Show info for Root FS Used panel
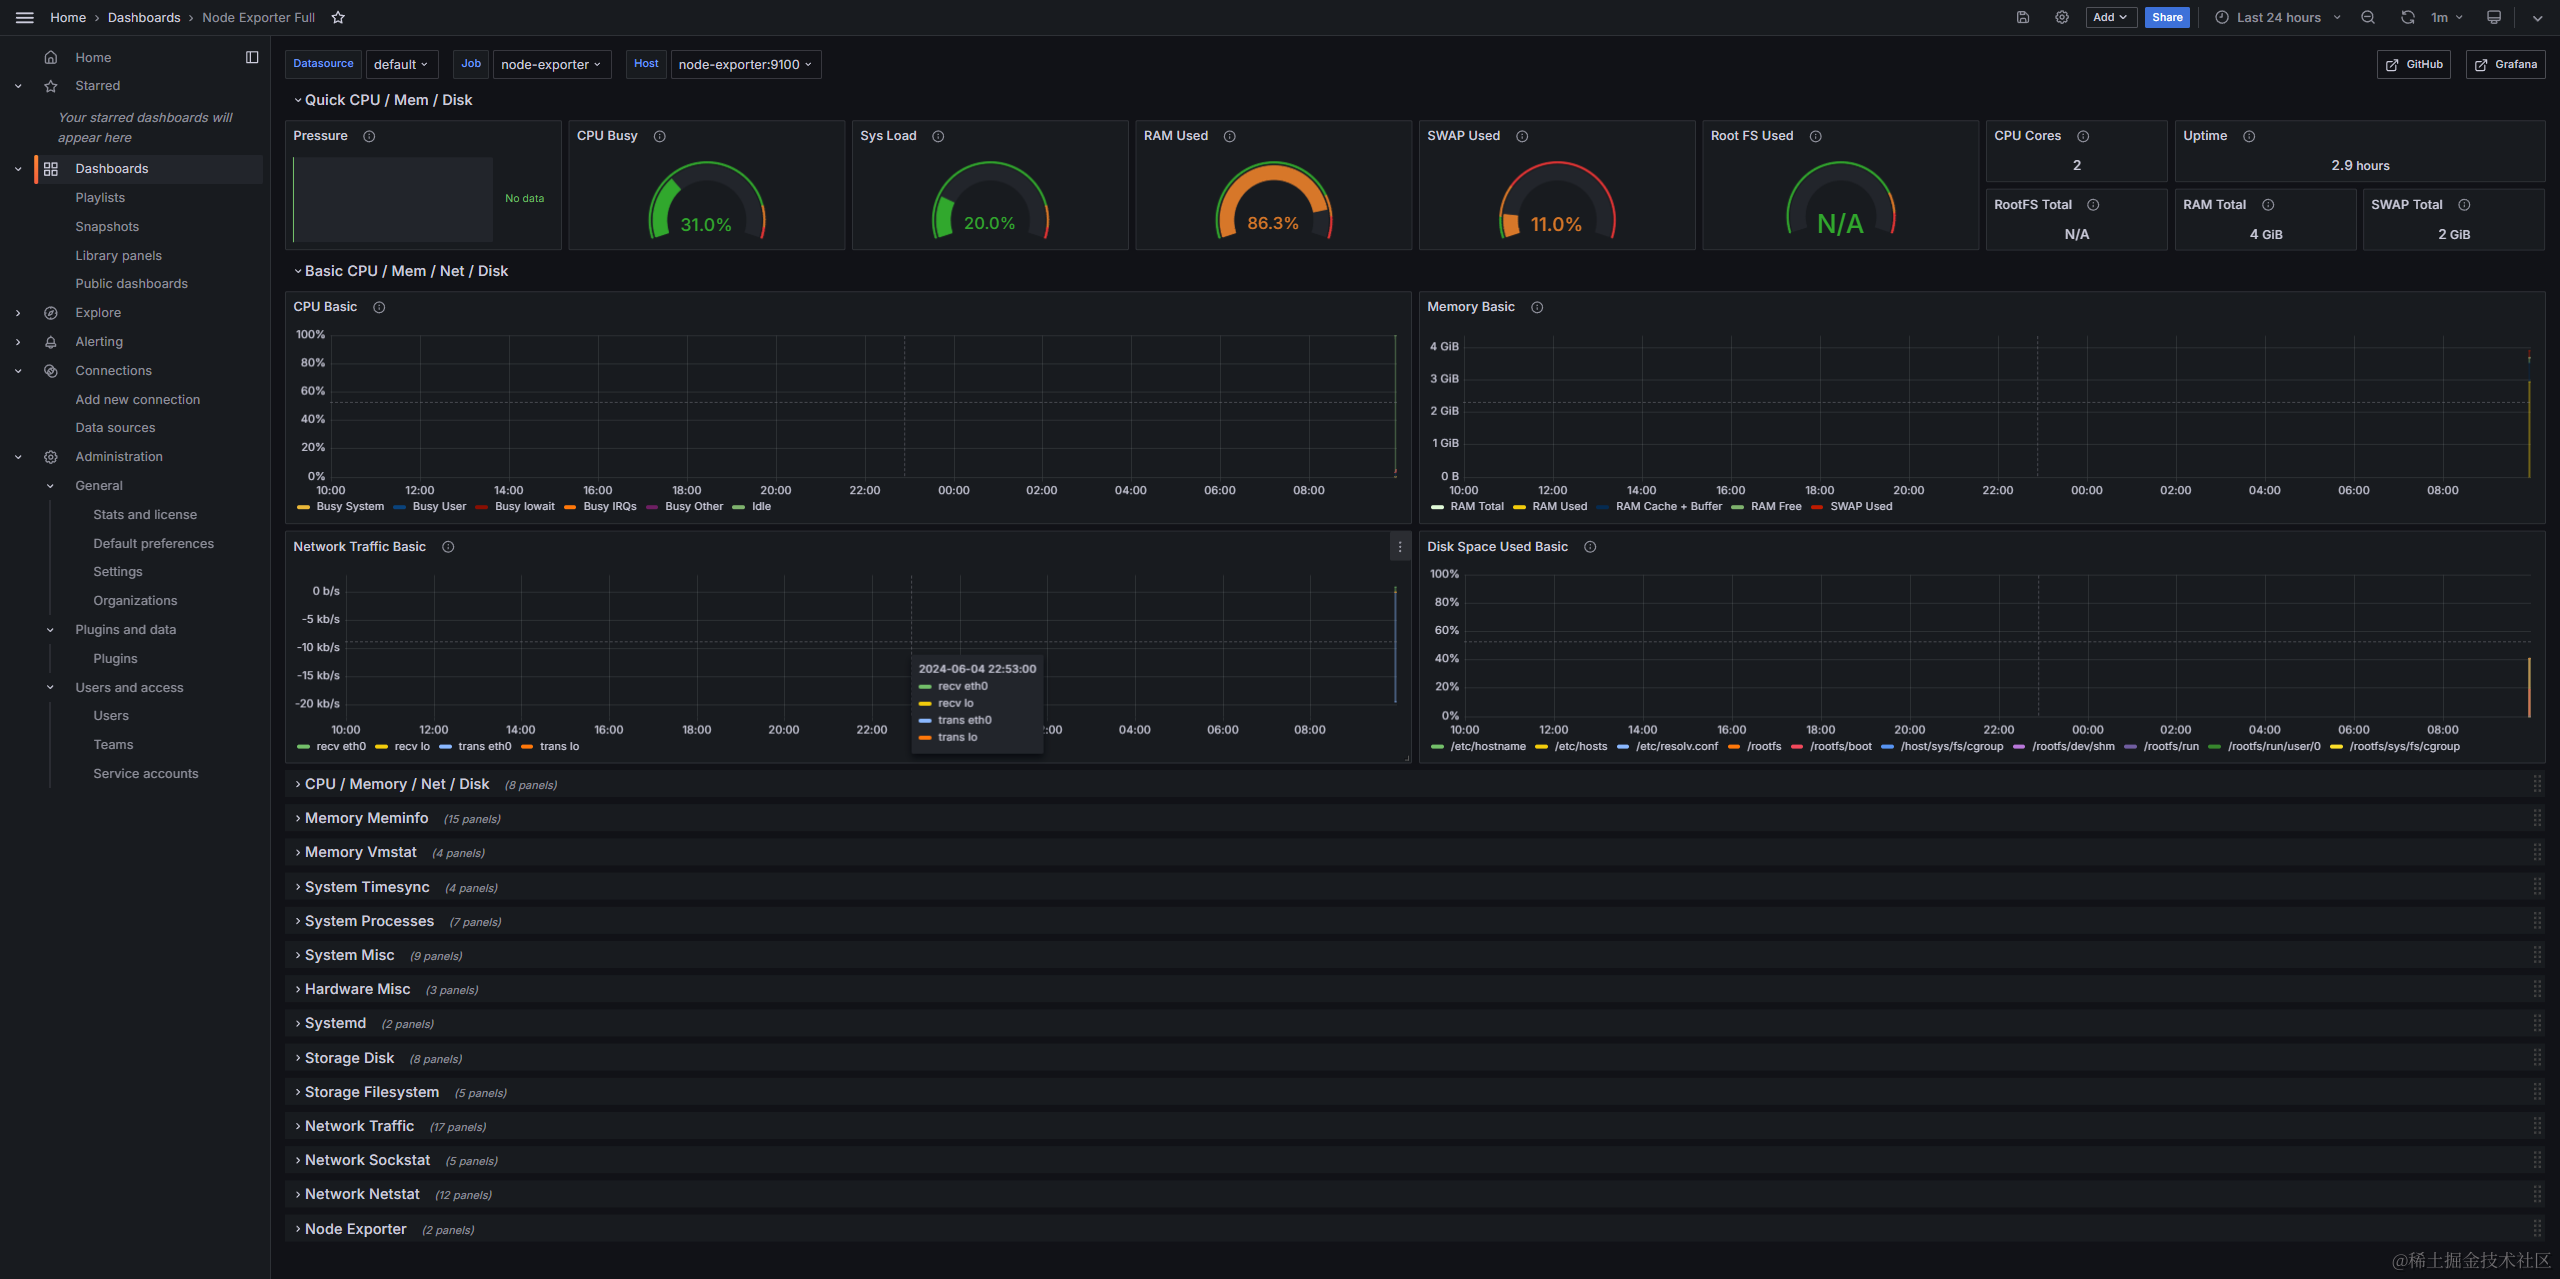2560x1279 pixels. (1816, 136)
